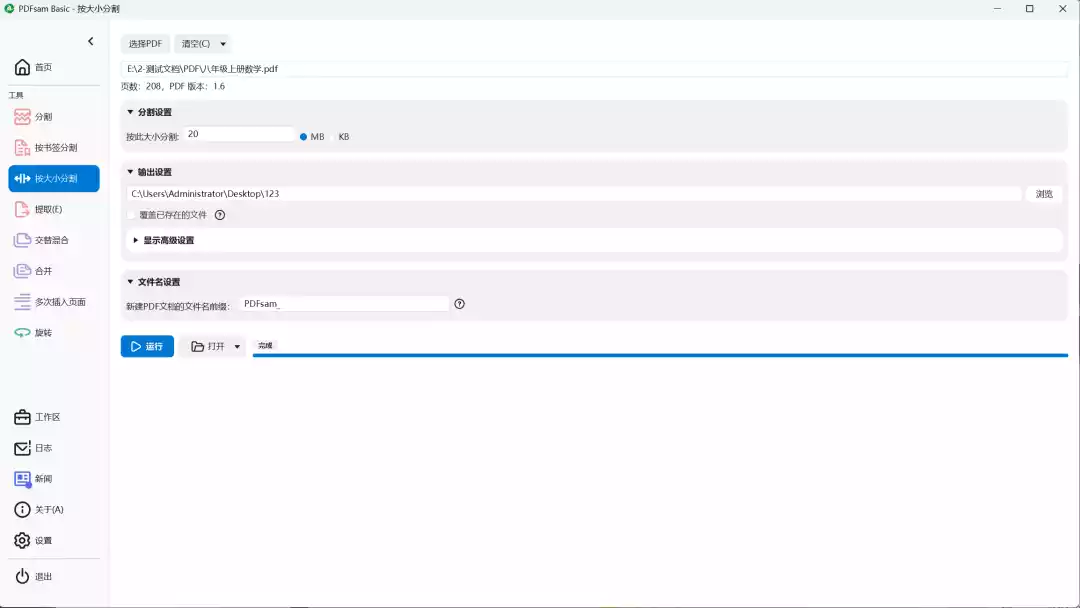The width and height of the screenshot is (1080, 608).
Task: Open dropdown arrow next to Open (打开) button
Action: (237, 347)
